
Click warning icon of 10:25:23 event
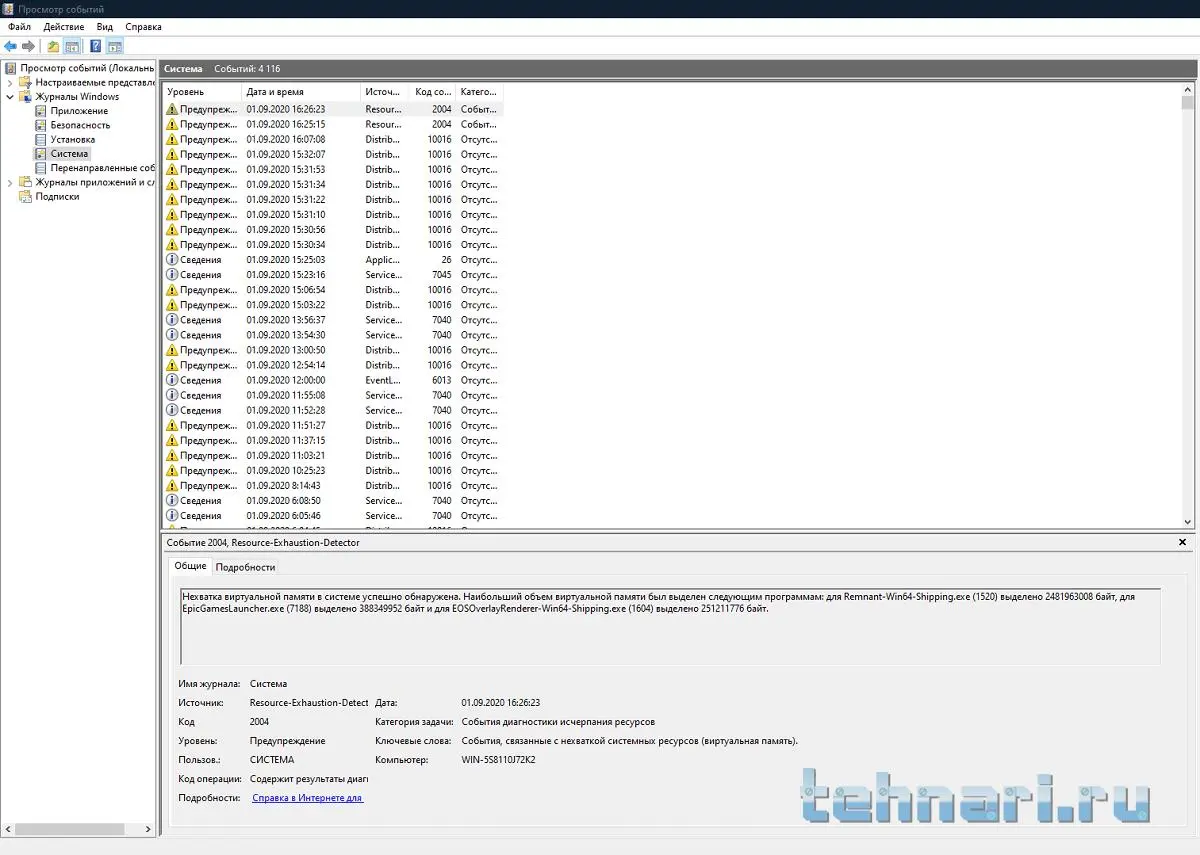[x=172, y=470]
